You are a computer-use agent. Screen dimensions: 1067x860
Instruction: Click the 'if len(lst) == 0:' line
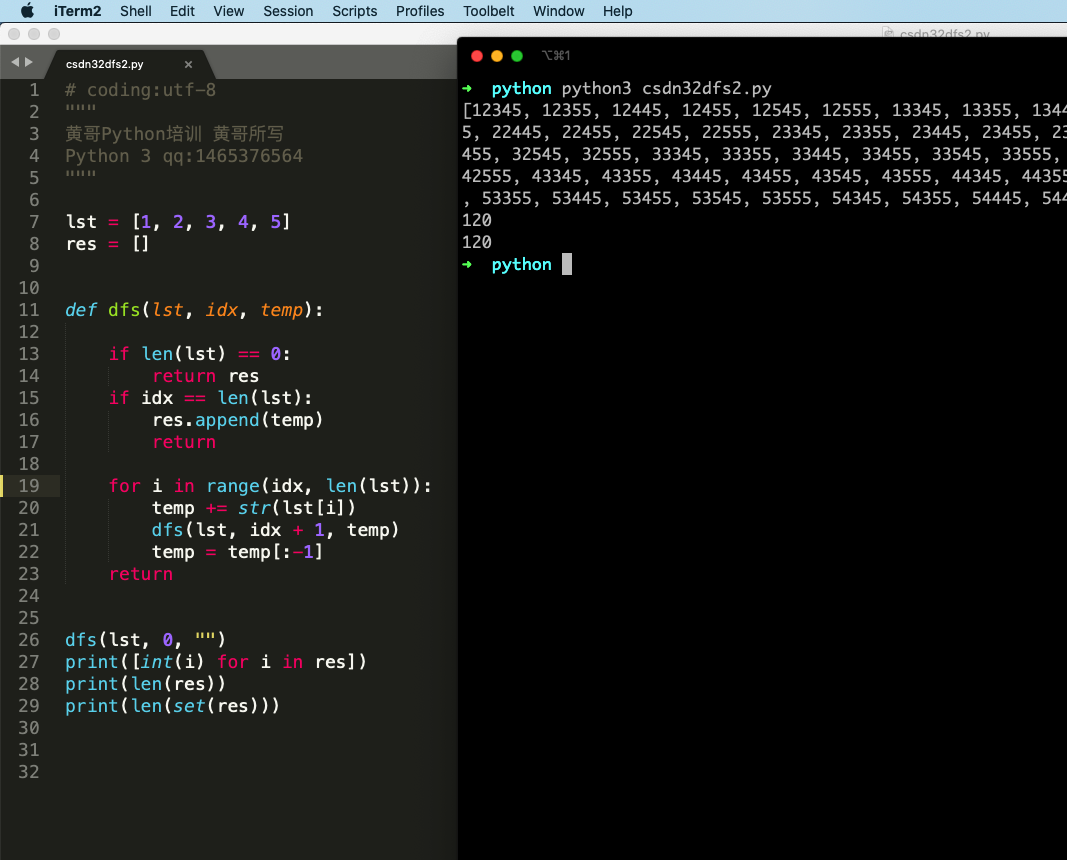coord(199,354)
